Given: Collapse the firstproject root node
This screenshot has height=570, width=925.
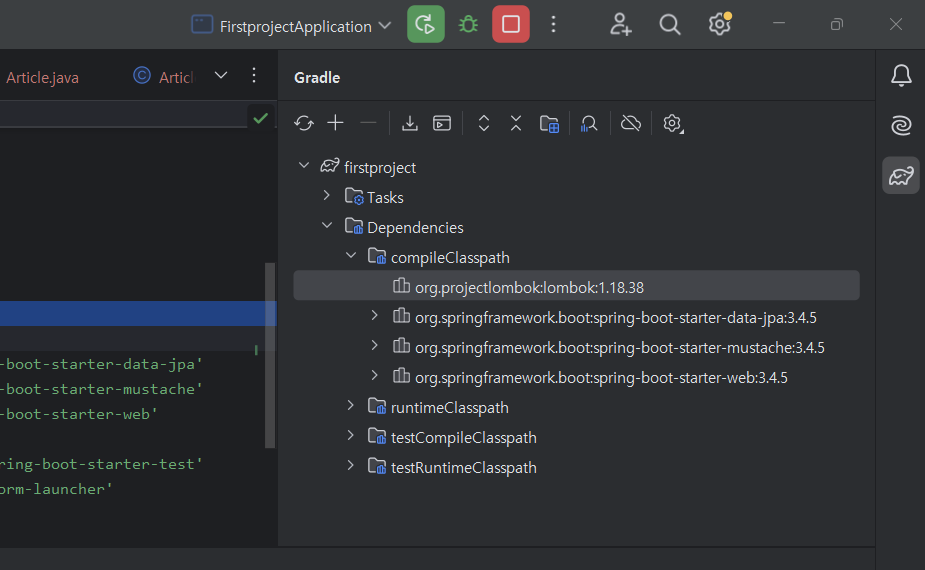Looking at the screenshot, I should click(x=304, y=166).
